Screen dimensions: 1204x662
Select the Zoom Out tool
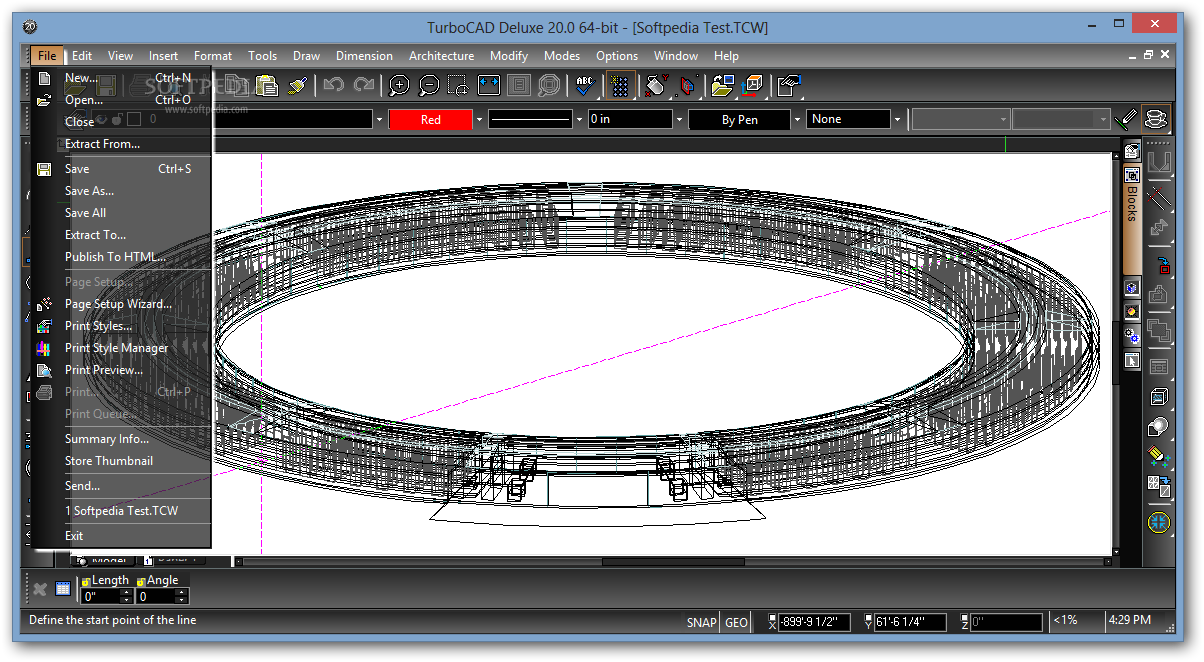[x=428, y=86]
